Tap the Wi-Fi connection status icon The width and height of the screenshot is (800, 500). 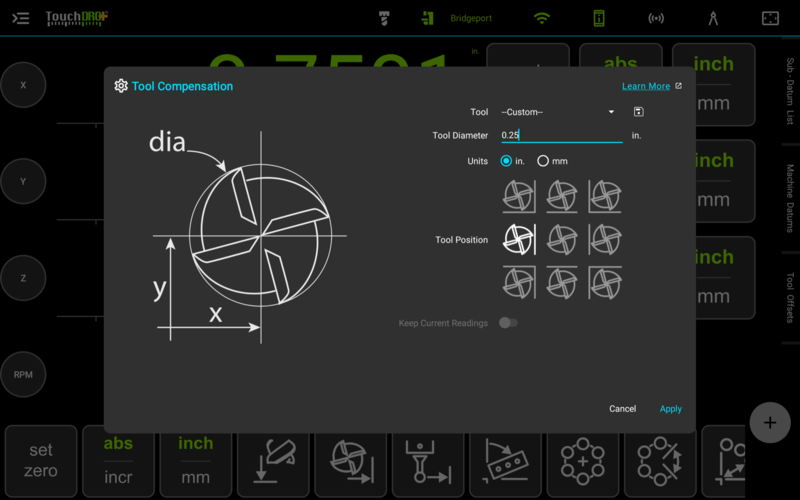click(541, 18)
